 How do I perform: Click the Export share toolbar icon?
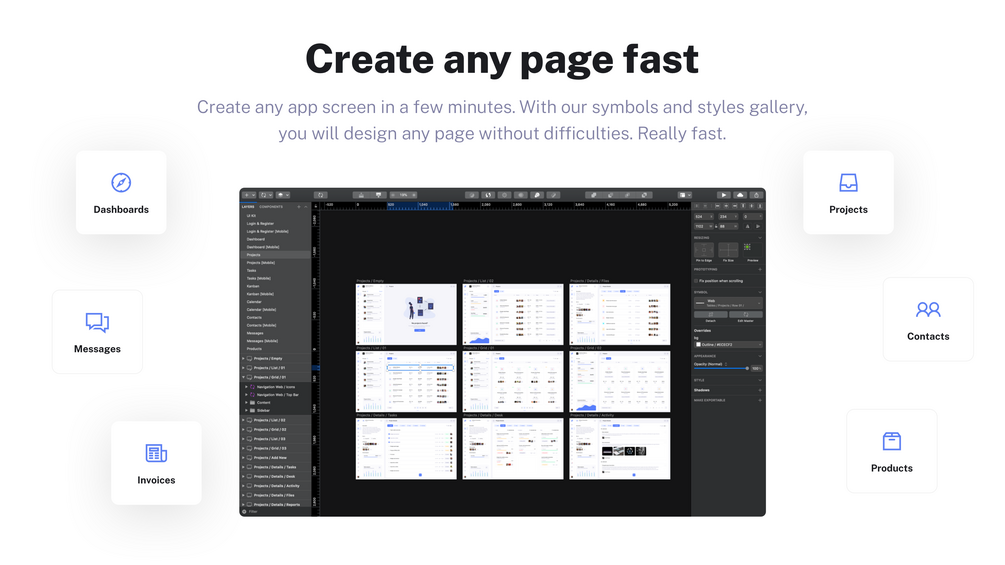tap(757, 195)
